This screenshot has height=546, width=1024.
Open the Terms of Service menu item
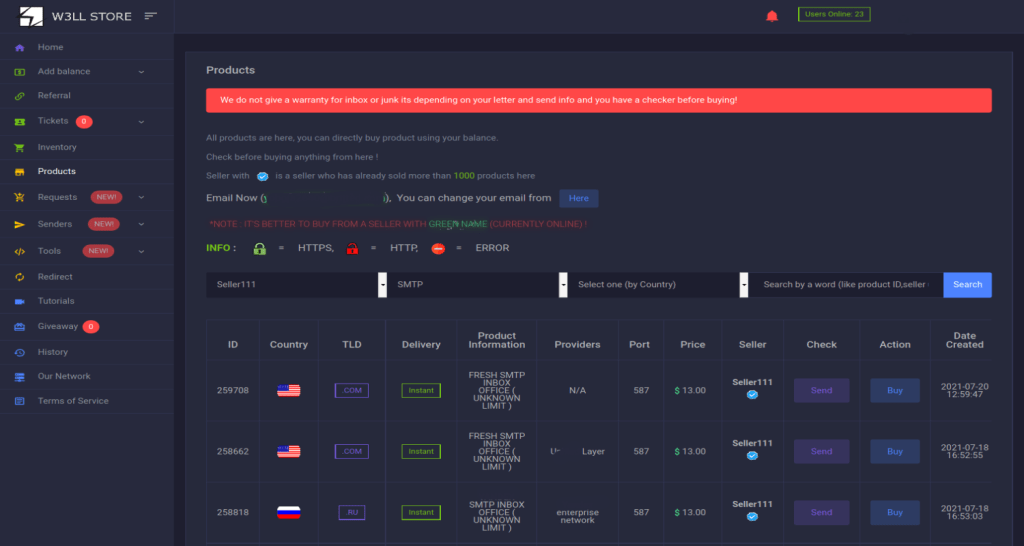73,401
